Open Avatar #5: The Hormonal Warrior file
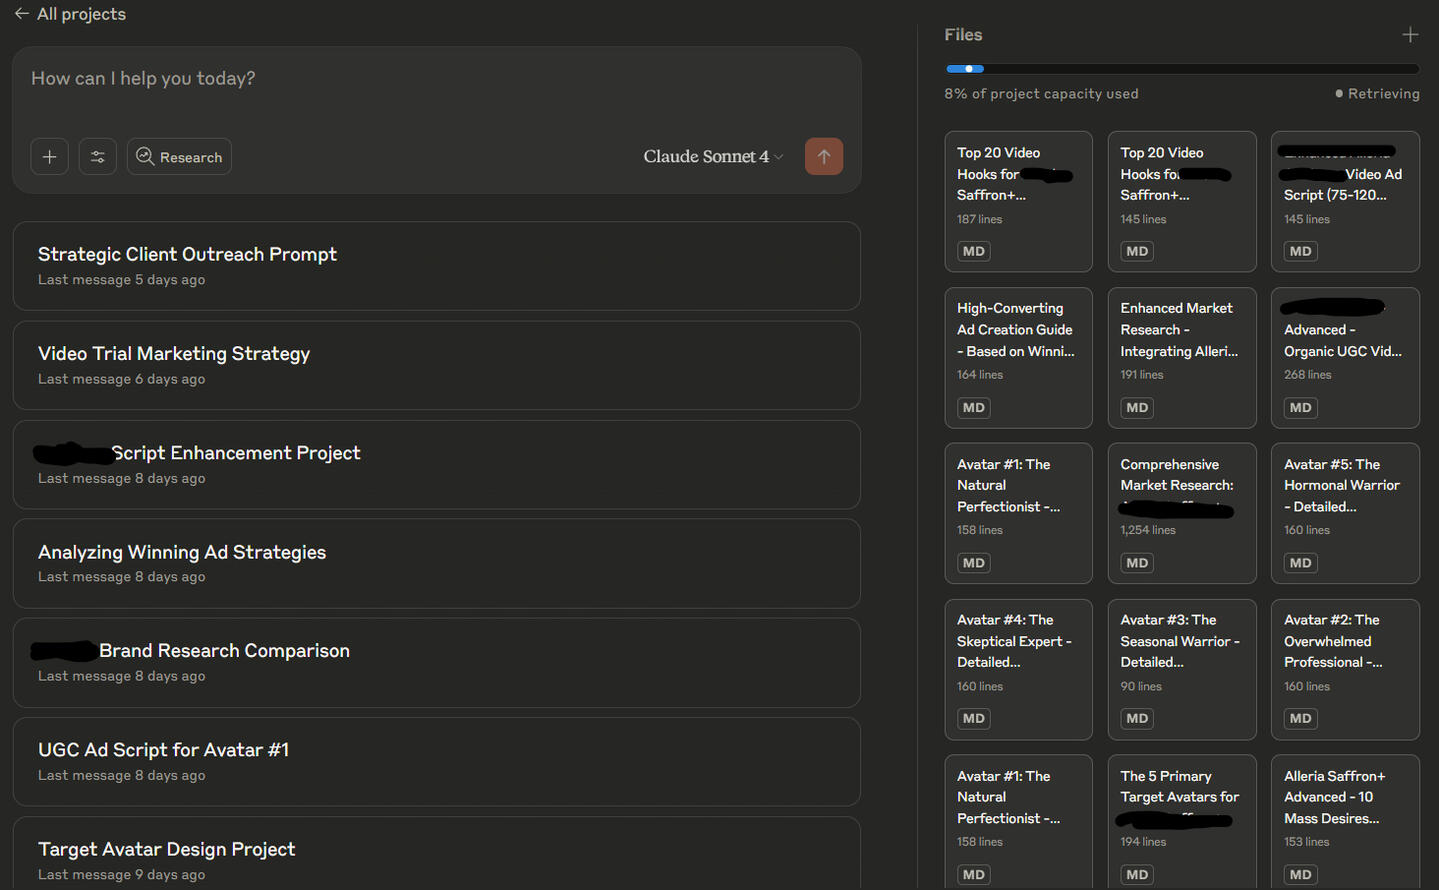Screen dimensions: 1439x890 coord(1344,496)
